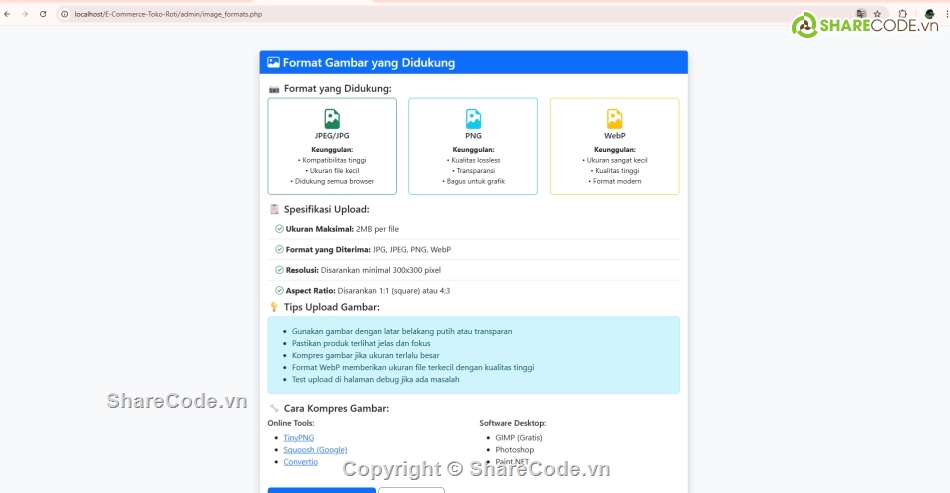The height and width of the screenshot is (493, 950).
Task: Open the TinyPNG link
Action: pyautogui.click(x=298, y=437)
